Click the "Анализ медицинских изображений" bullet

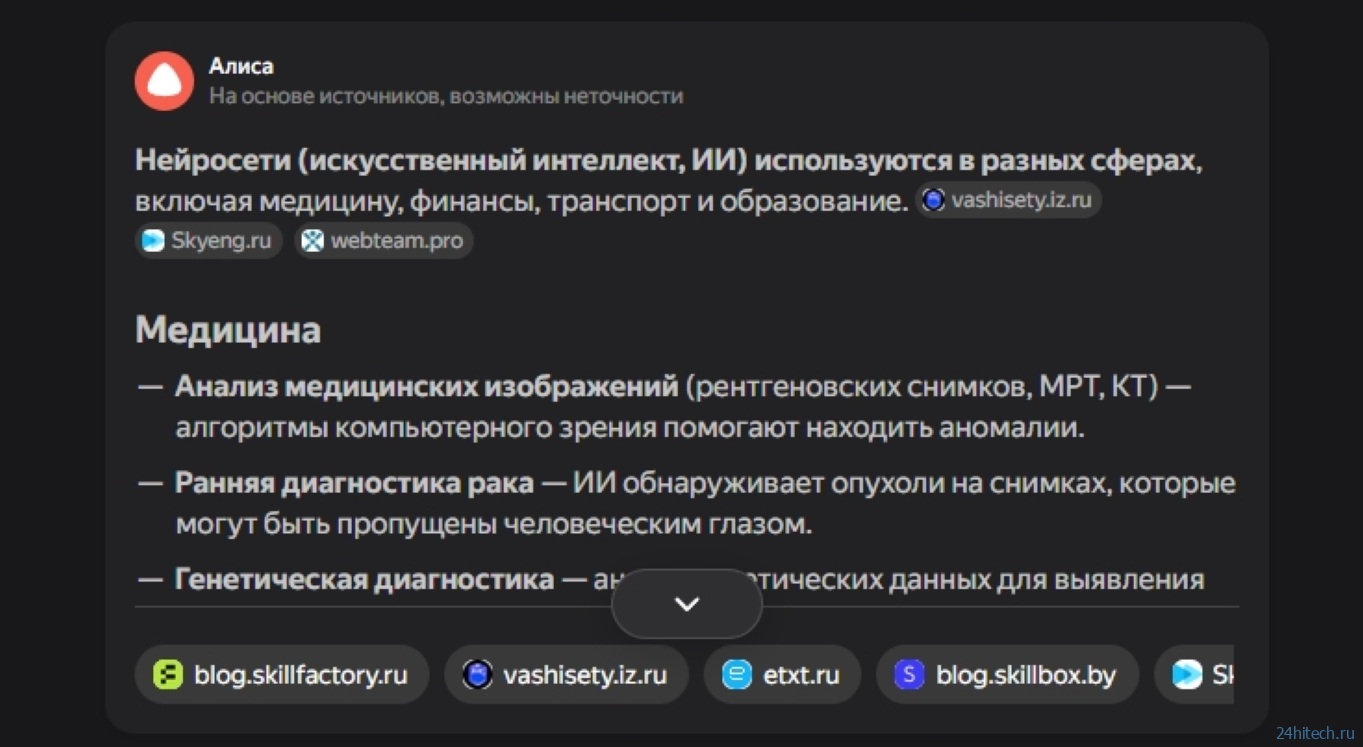click(426, 386)
